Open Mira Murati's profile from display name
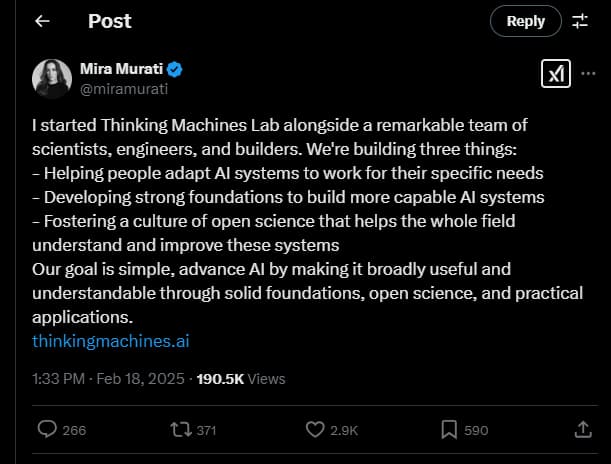Image resolution: width=611 pixels, height=464 pixels. 128,70
